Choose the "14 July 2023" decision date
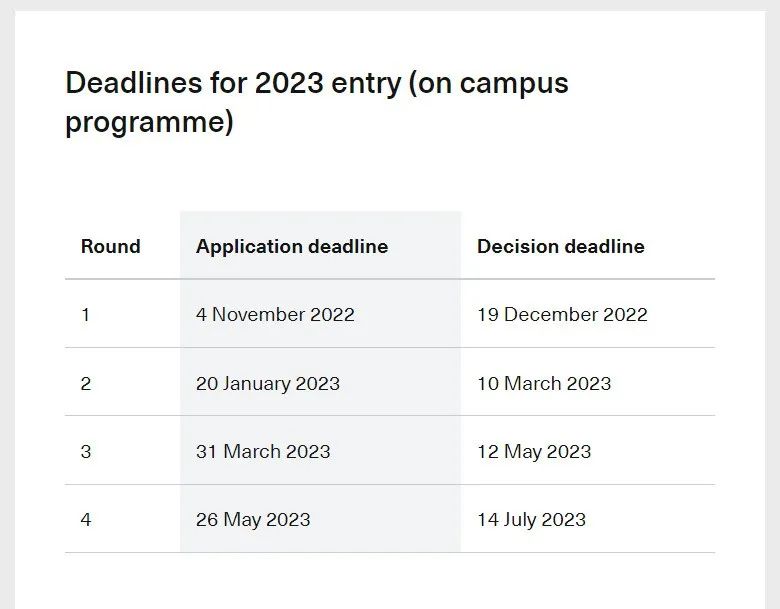This screenshot has height=609, width=780. click(x=531, y=520)
